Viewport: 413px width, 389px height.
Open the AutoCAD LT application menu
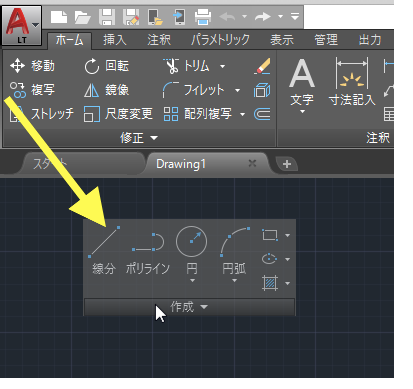click(x=22, y=25)
